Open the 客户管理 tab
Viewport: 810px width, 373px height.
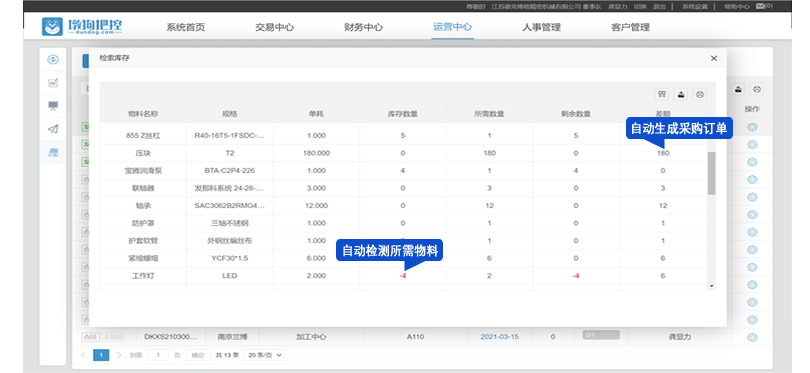[630, 27]
